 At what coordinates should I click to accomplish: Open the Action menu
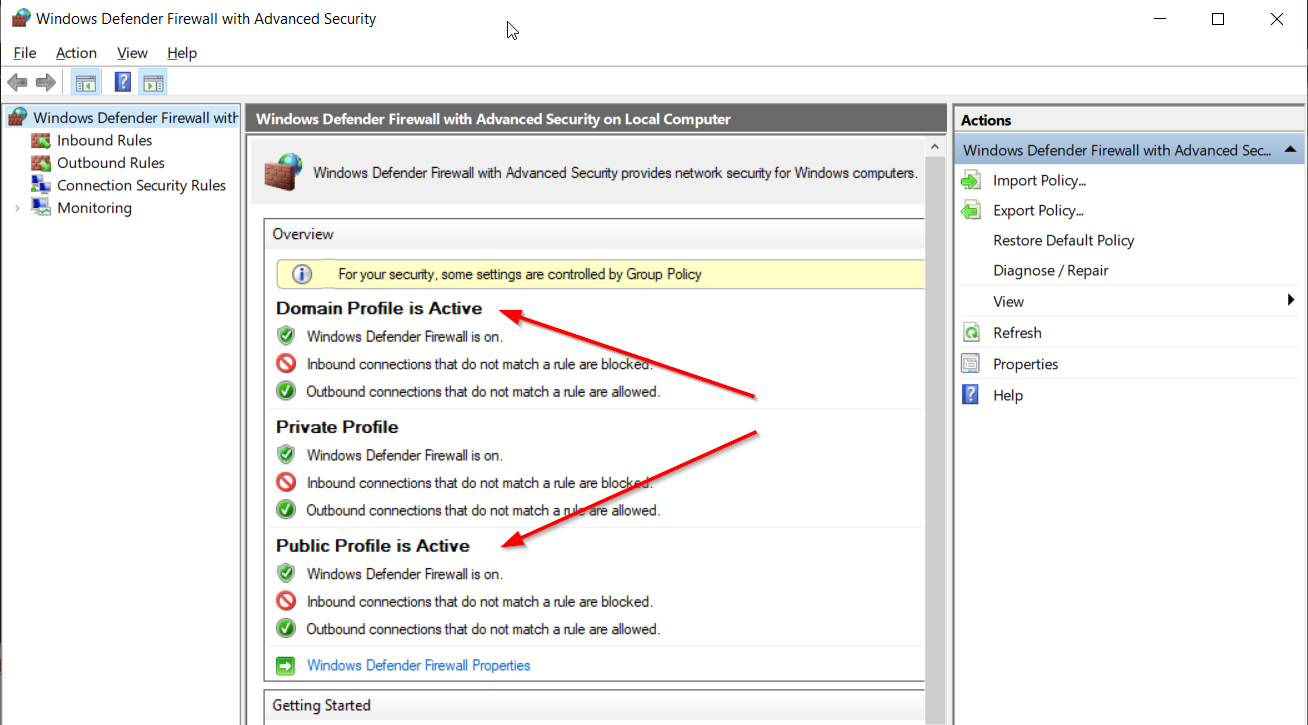click(x=76, y=53)
